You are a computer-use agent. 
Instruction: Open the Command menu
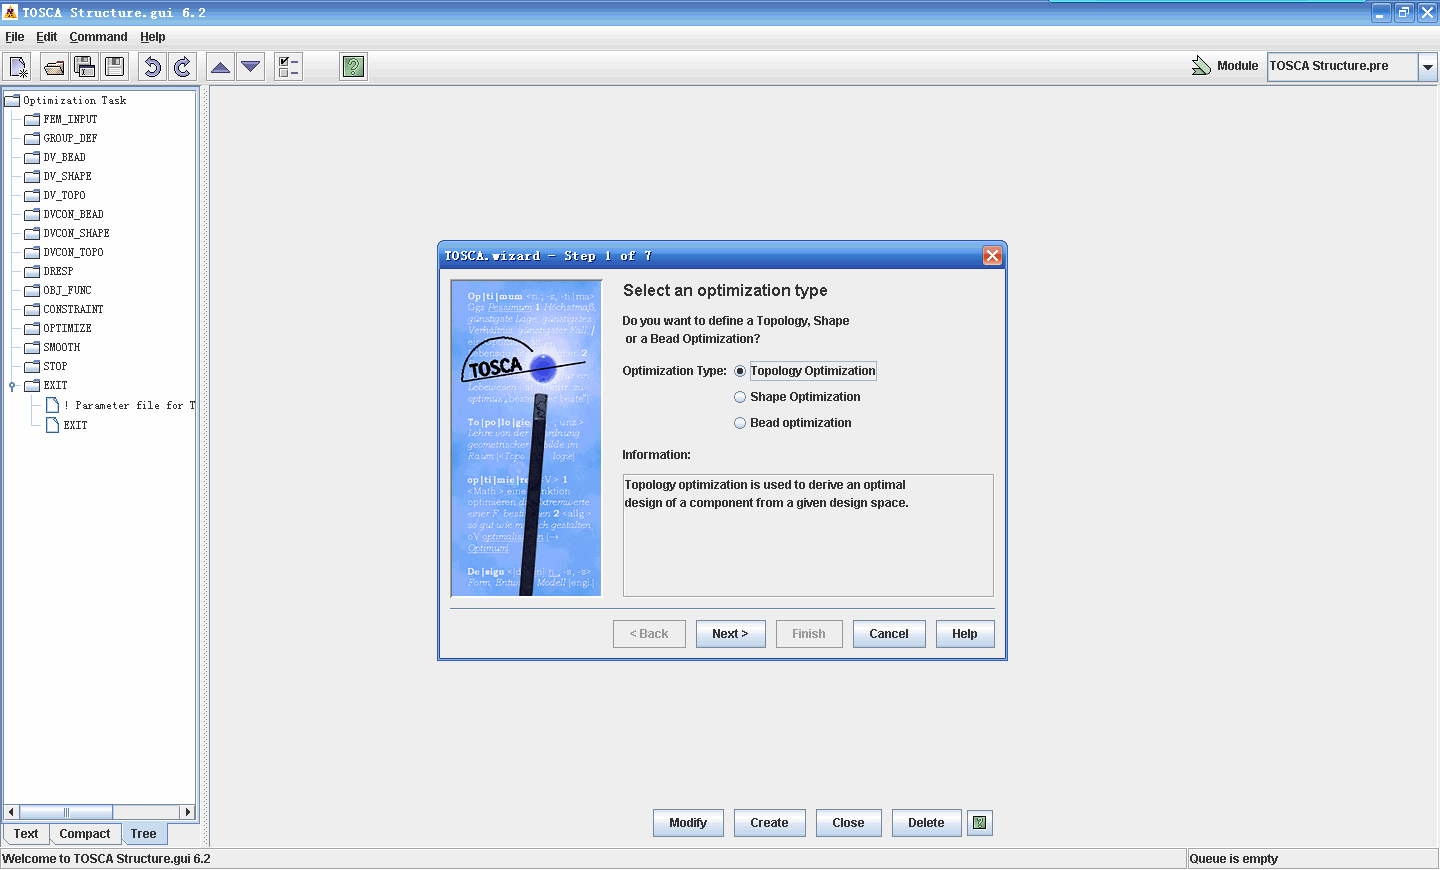pos(98,37)
